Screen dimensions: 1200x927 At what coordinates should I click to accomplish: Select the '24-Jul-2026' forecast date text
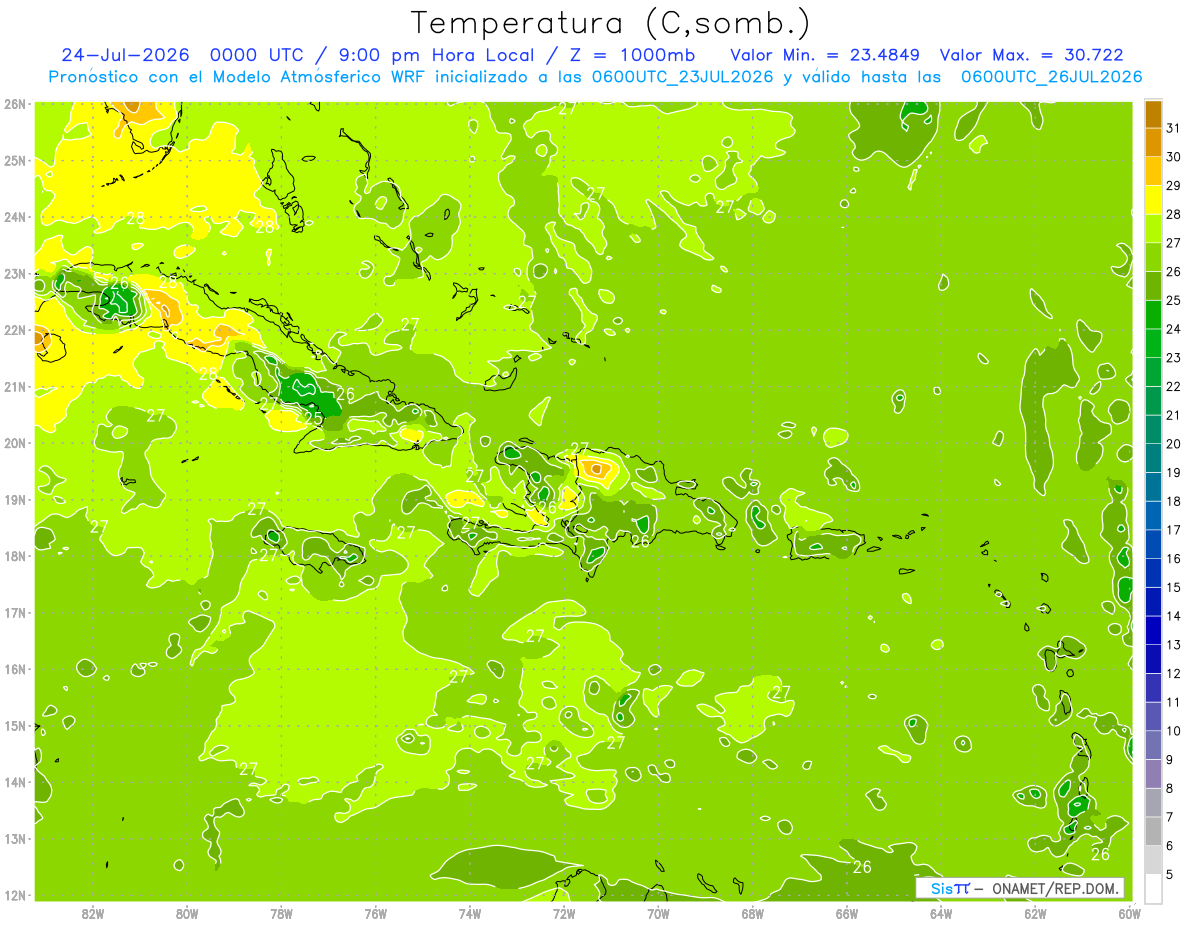pyautogui.click(x=125, y=55)
